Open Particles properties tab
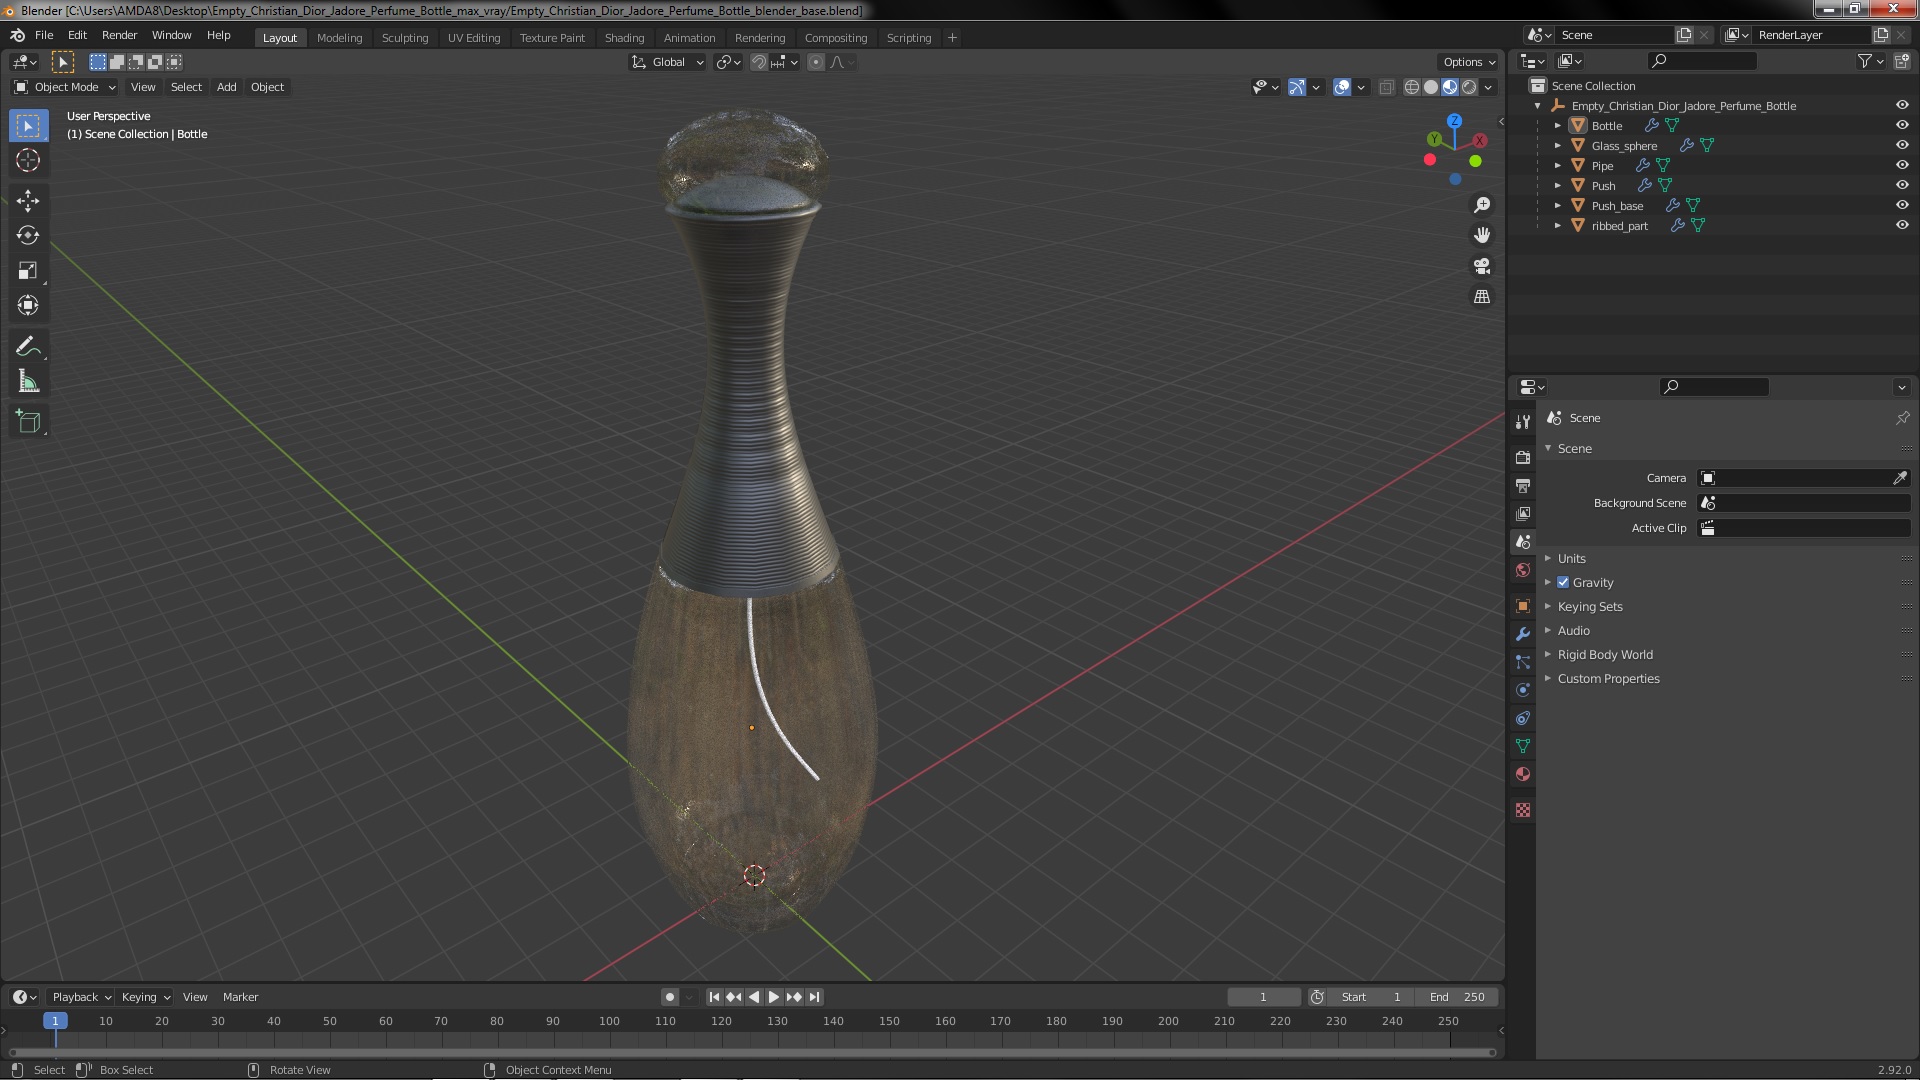The height and width of the screenshot is (1080, 1920). (x=1522, y=662)
